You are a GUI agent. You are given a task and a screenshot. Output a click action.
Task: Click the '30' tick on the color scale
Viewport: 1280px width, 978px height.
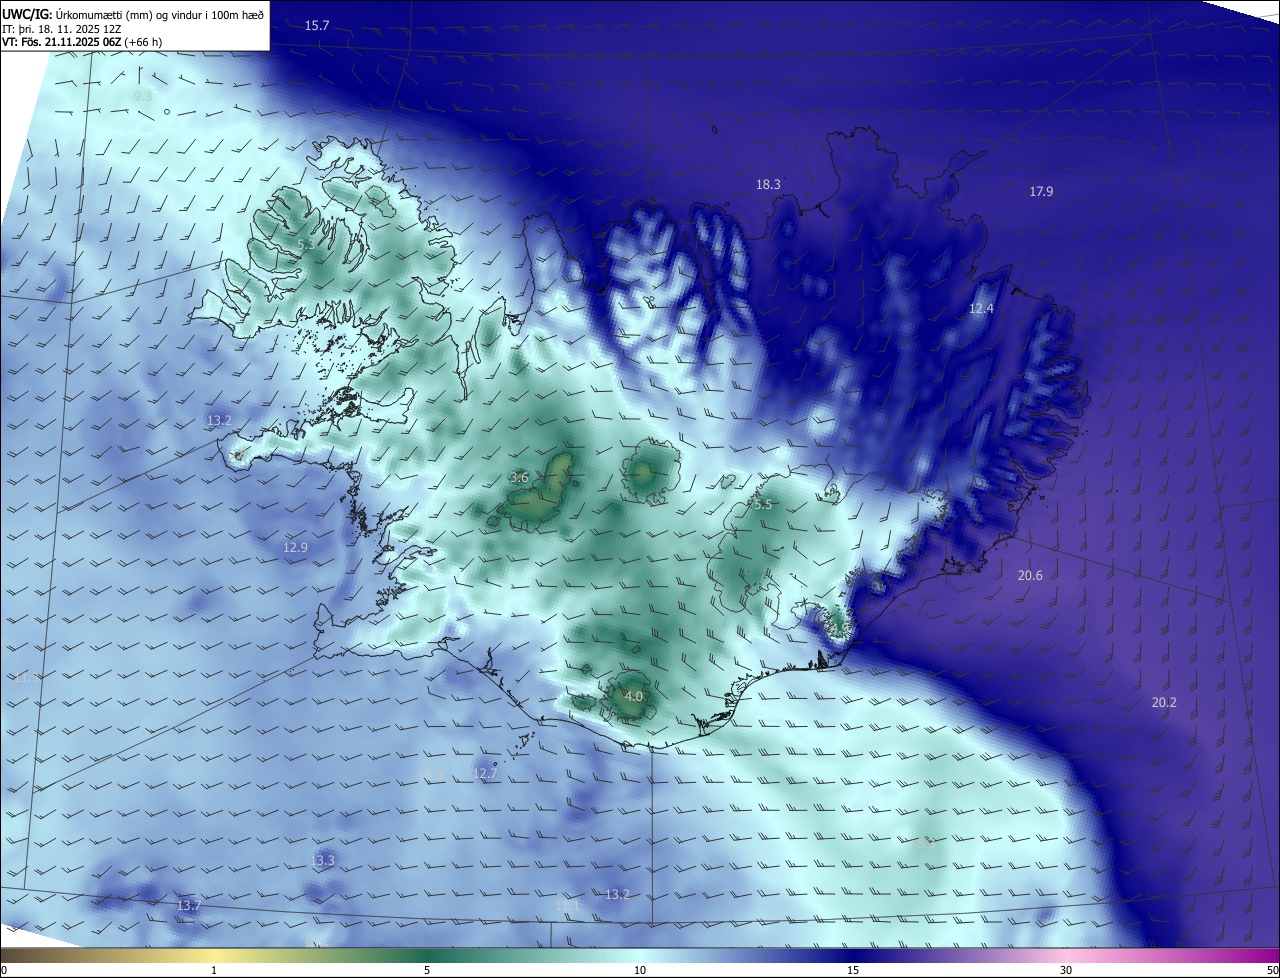[x=1066, y=970]
